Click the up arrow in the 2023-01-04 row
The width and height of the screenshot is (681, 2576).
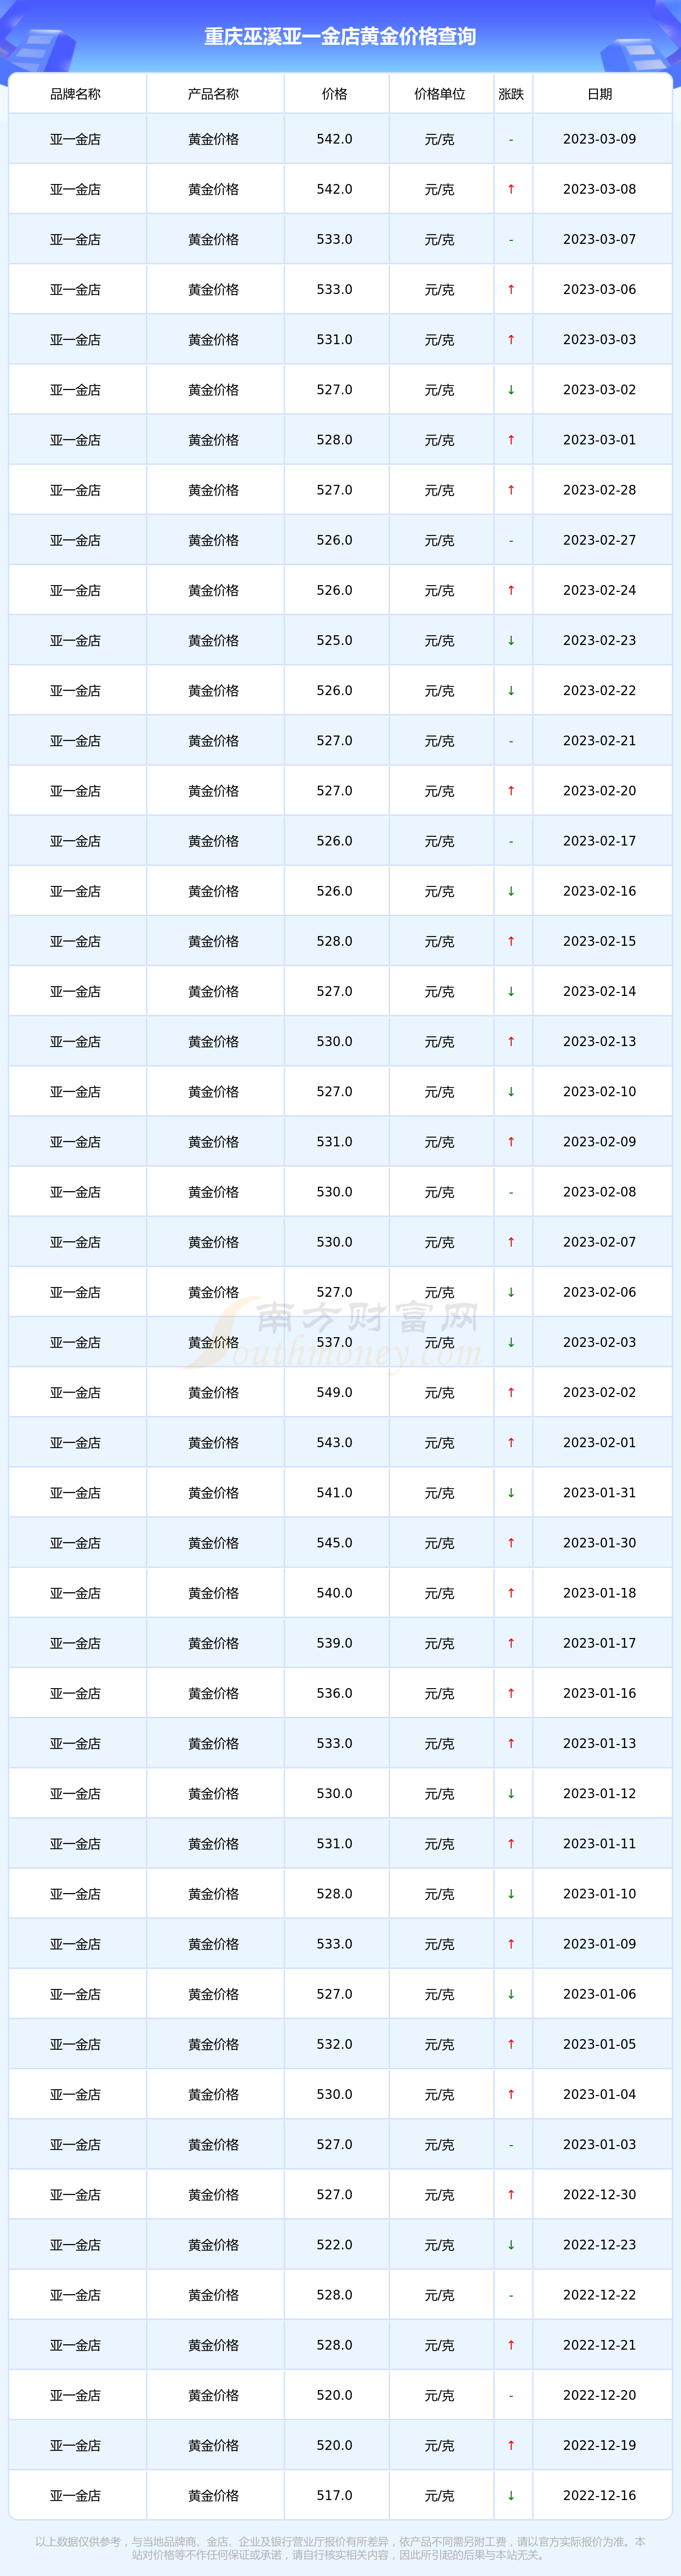click(511, 2094)
